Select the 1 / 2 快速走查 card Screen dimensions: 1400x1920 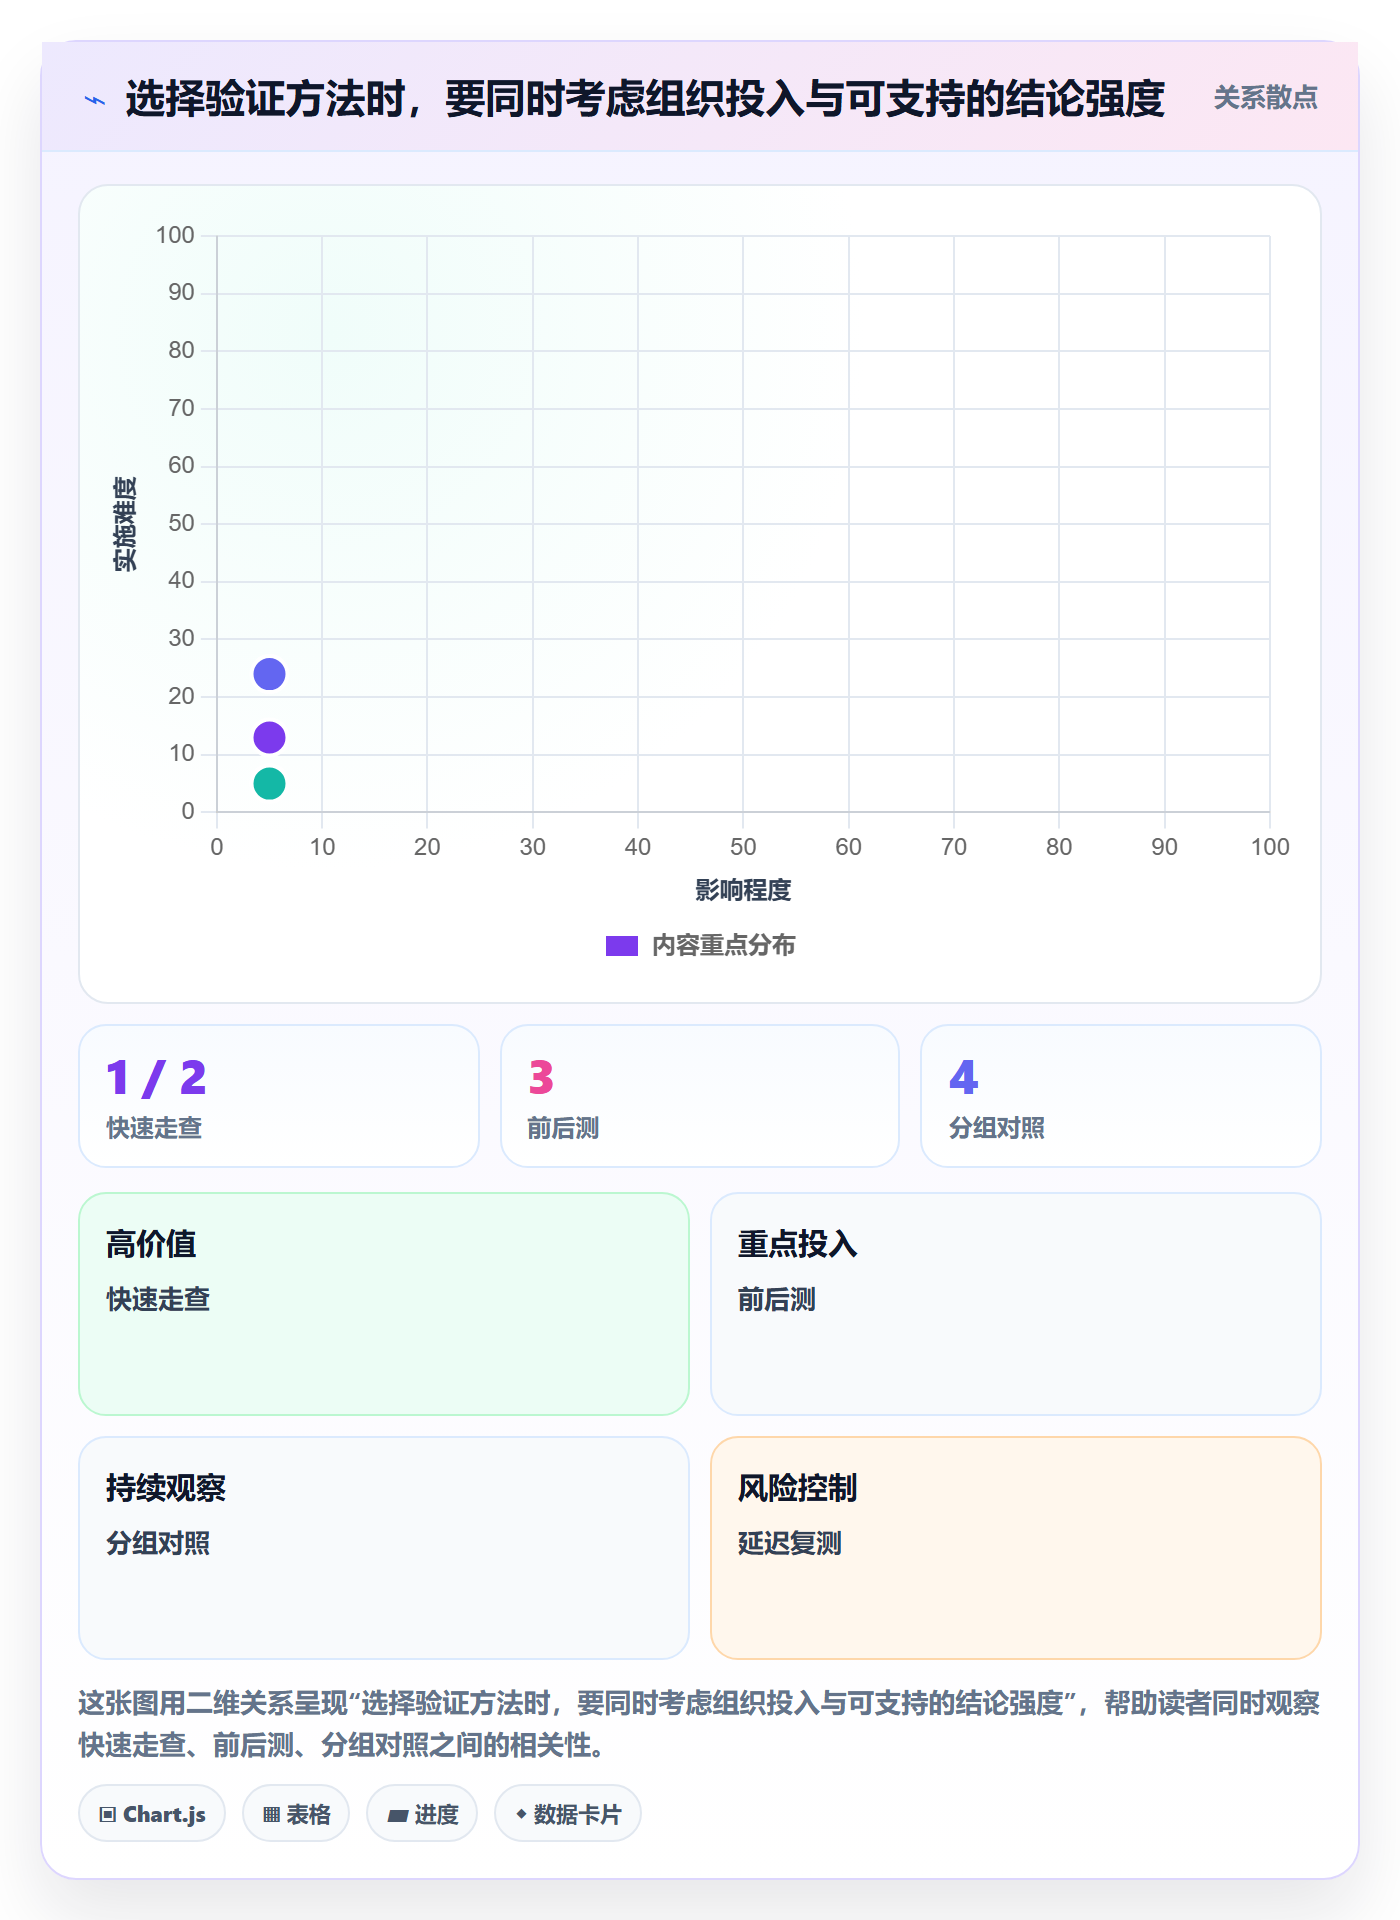[279, 1096]
